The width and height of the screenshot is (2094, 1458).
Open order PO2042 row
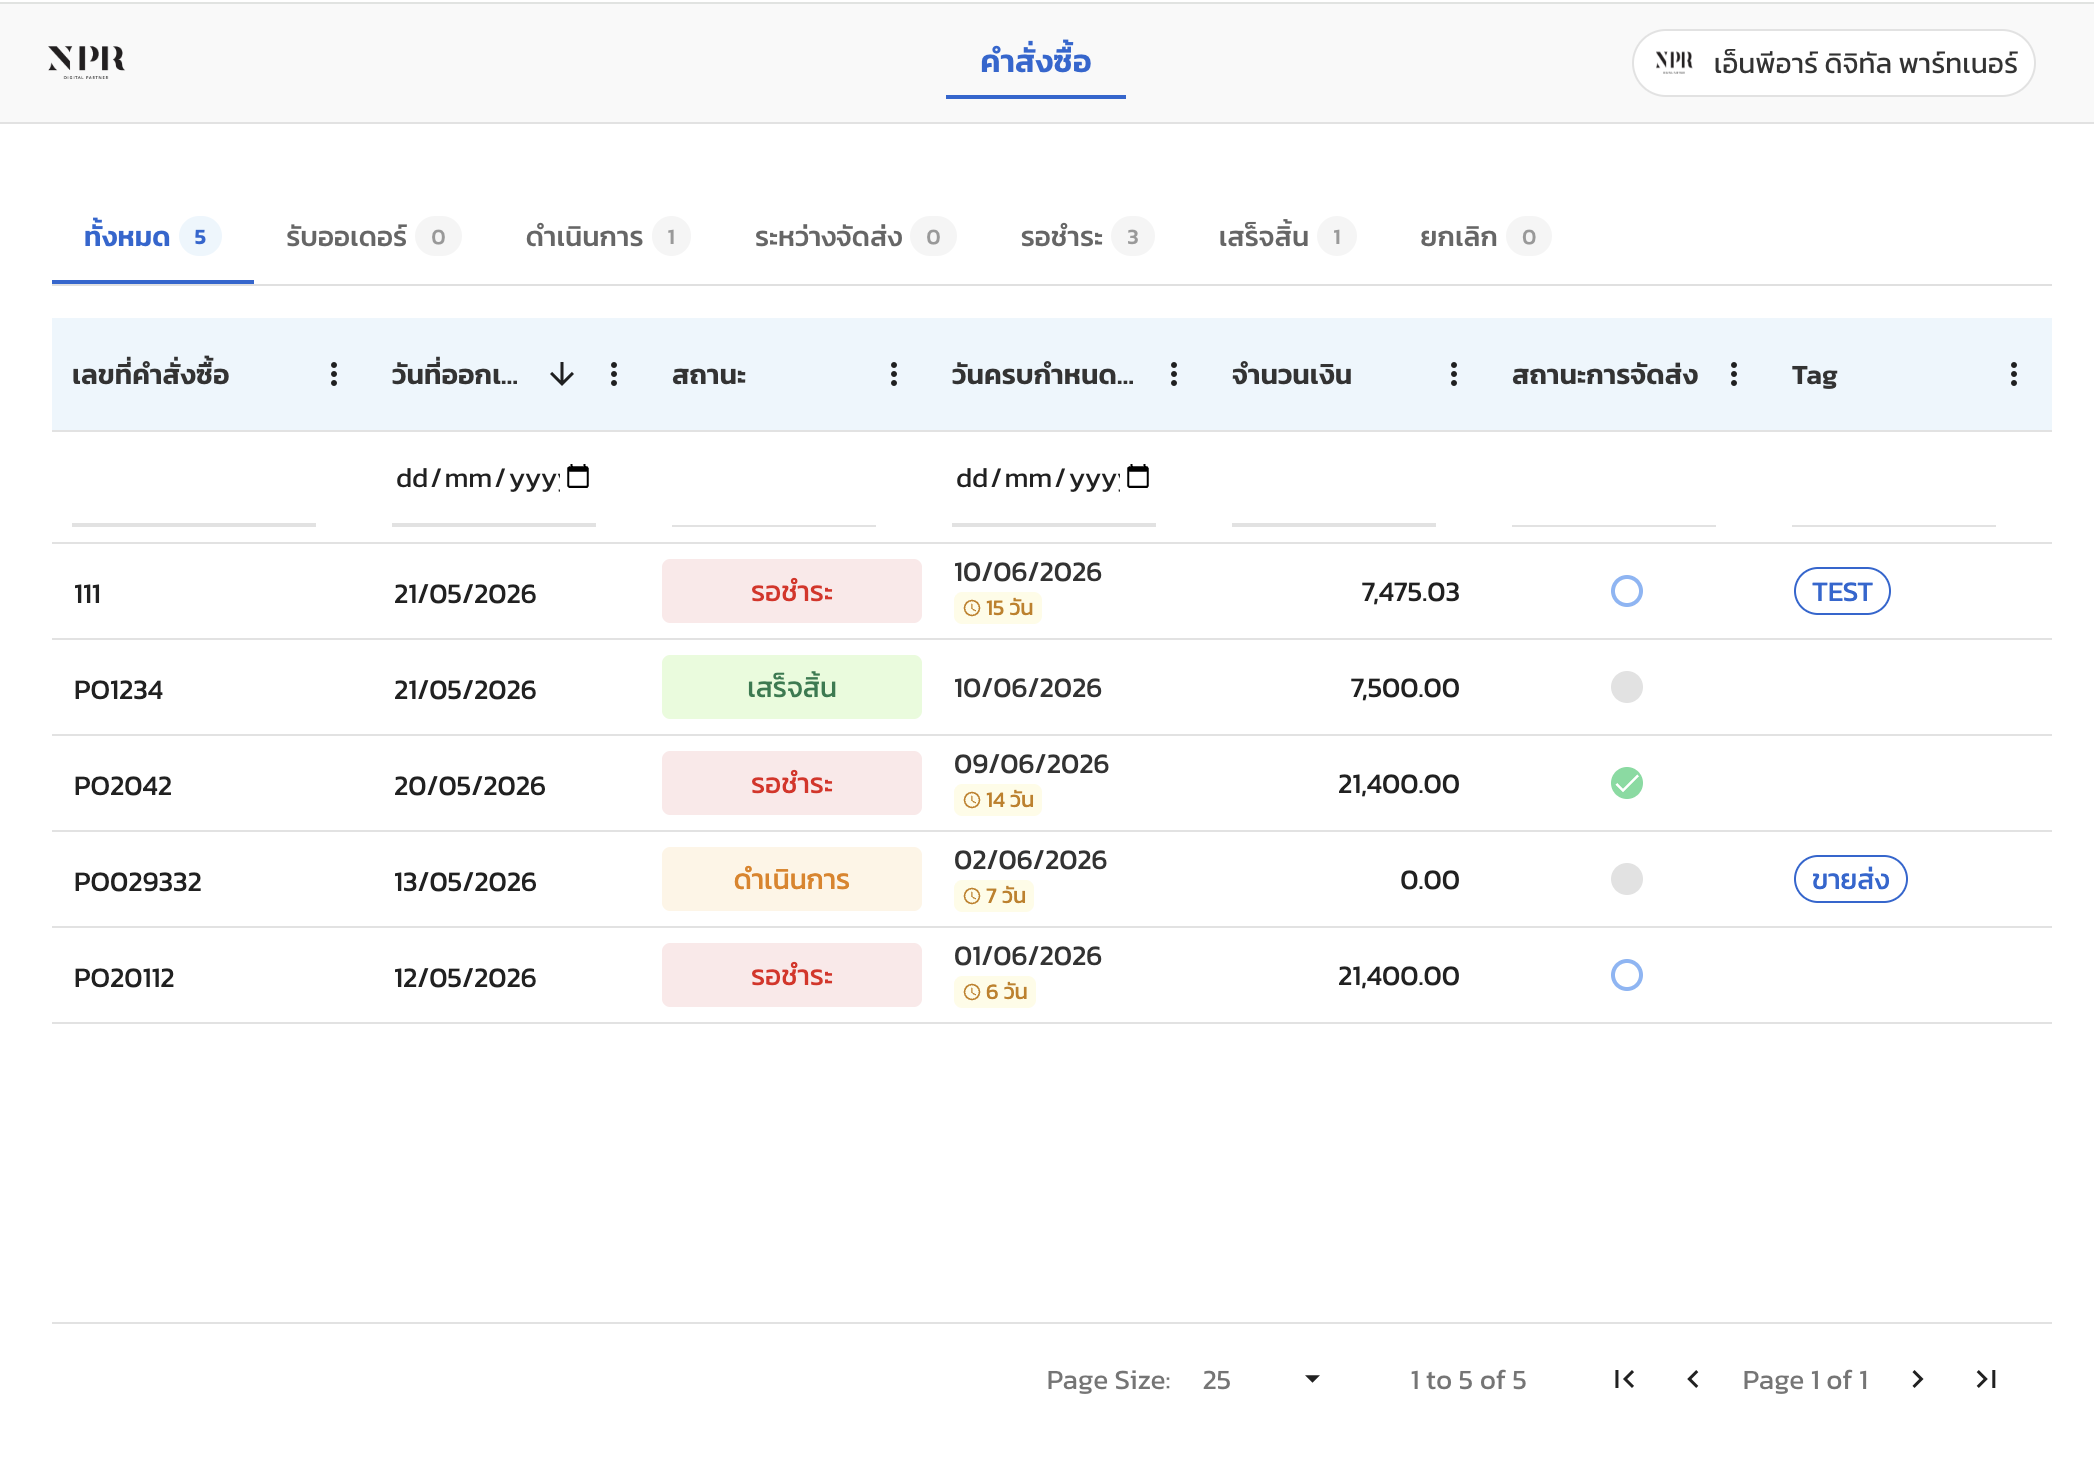coord(1052,784)
